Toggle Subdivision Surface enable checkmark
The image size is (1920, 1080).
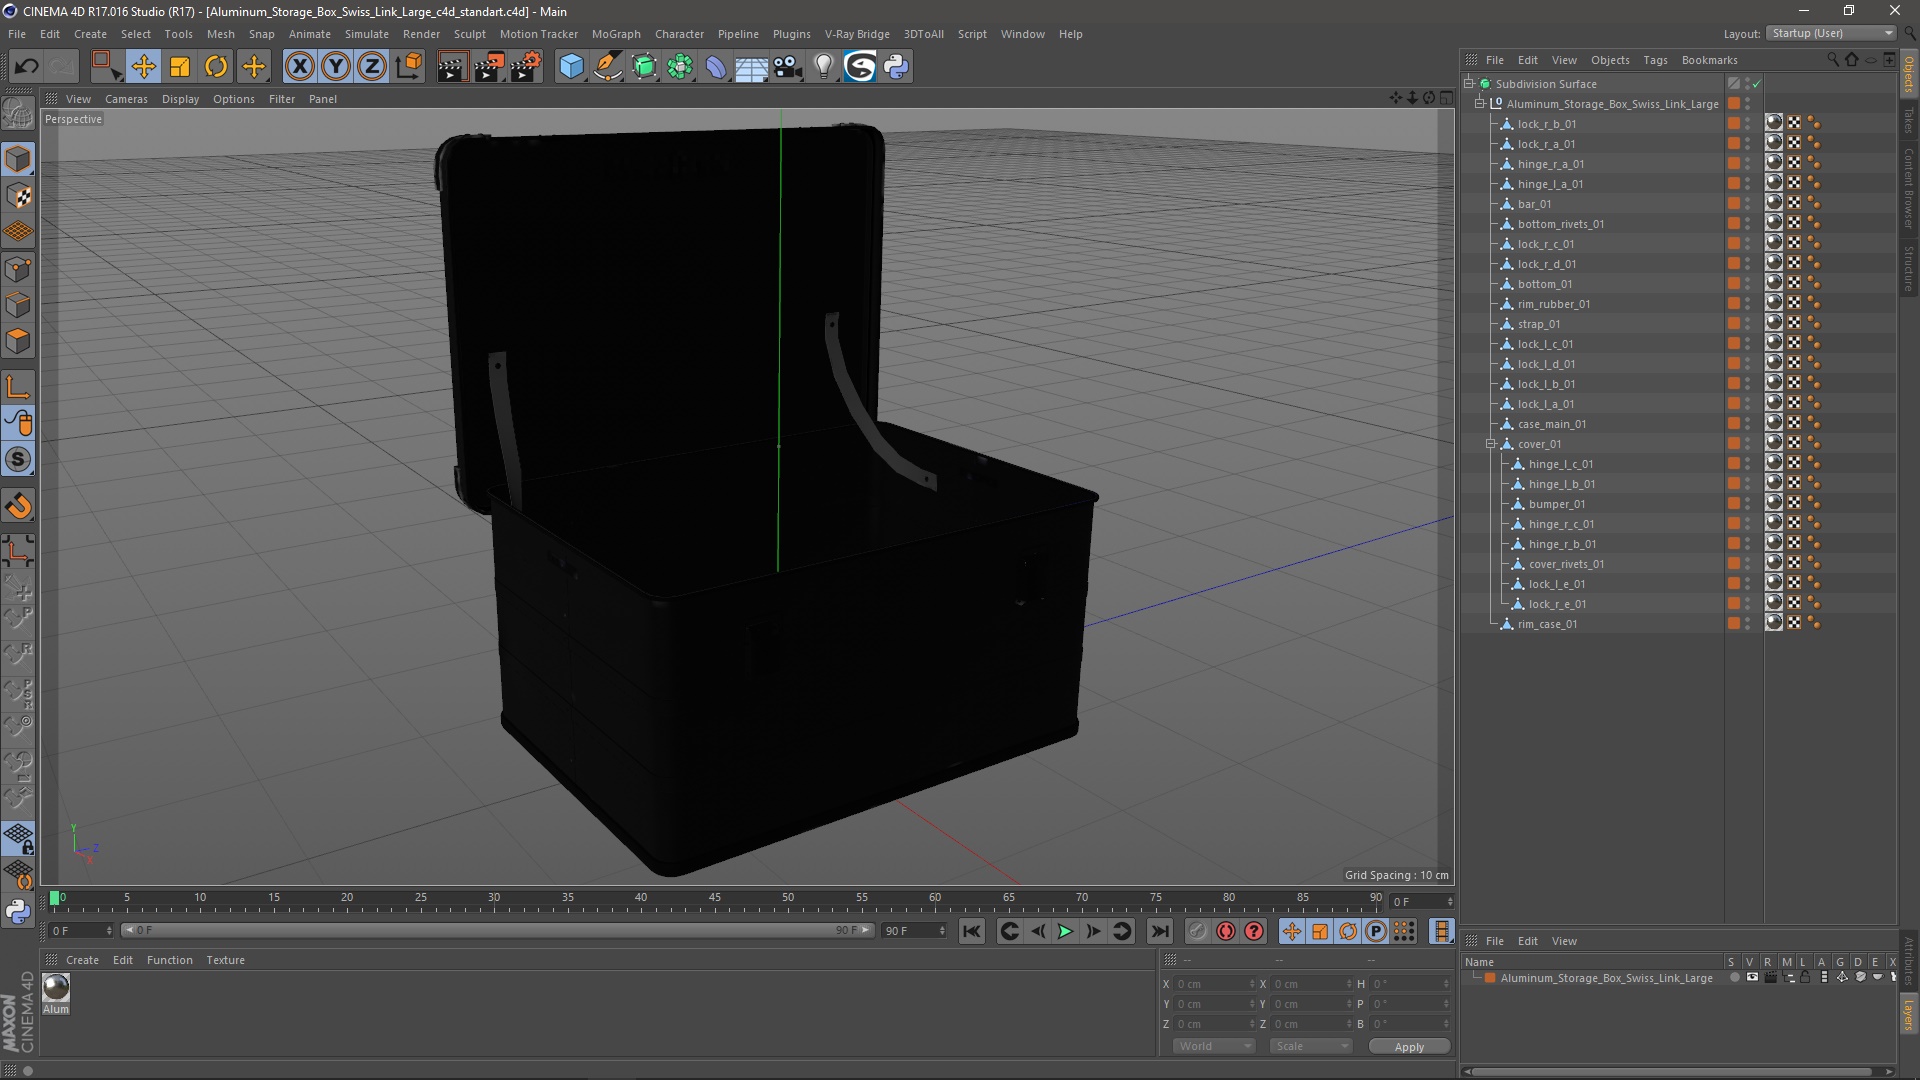(x=1756, y=84)
